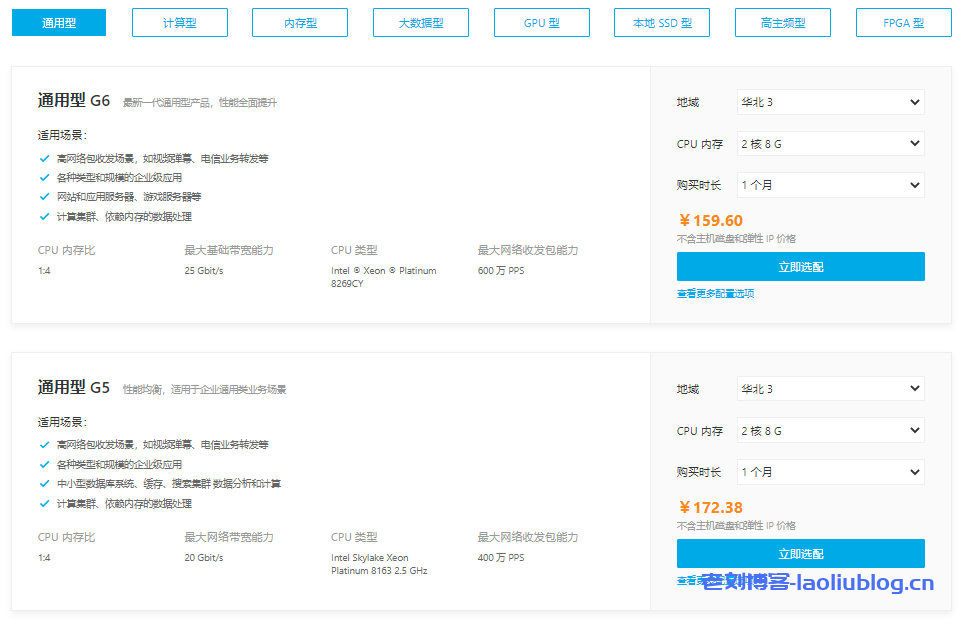Switch to the GPU 型 tab
Screen dimensions: 960x620
pos(541,22)
